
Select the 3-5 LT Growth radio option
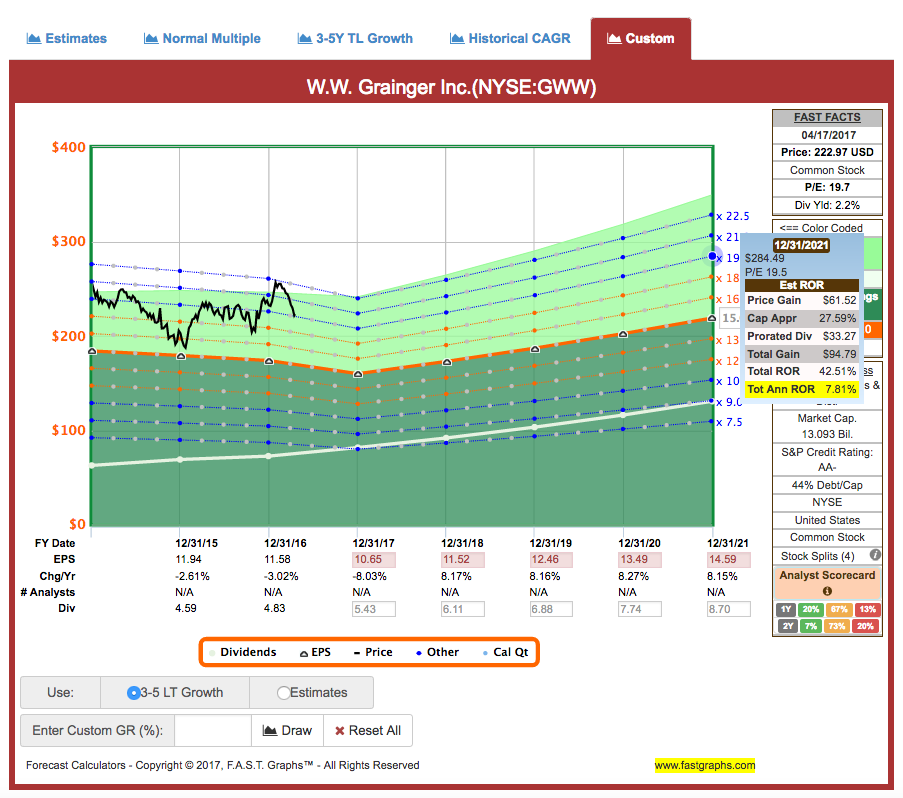pyautogui.click(x=133, y=693)
